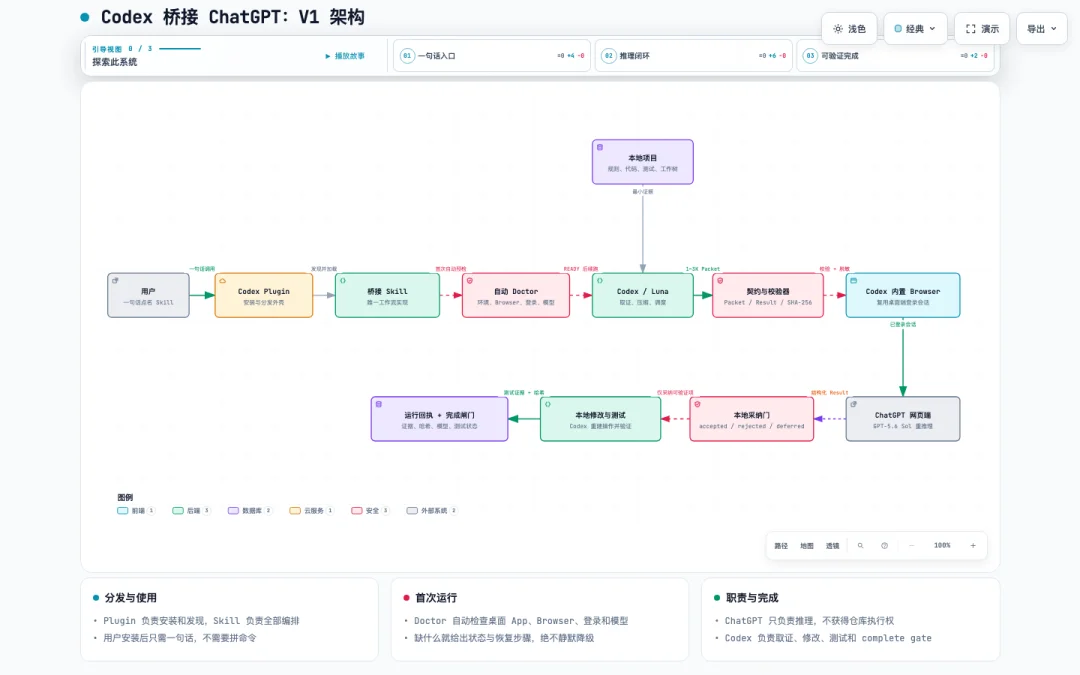1080x675 pixels.
Task: Click the help question mark icon
Action: 884,546
